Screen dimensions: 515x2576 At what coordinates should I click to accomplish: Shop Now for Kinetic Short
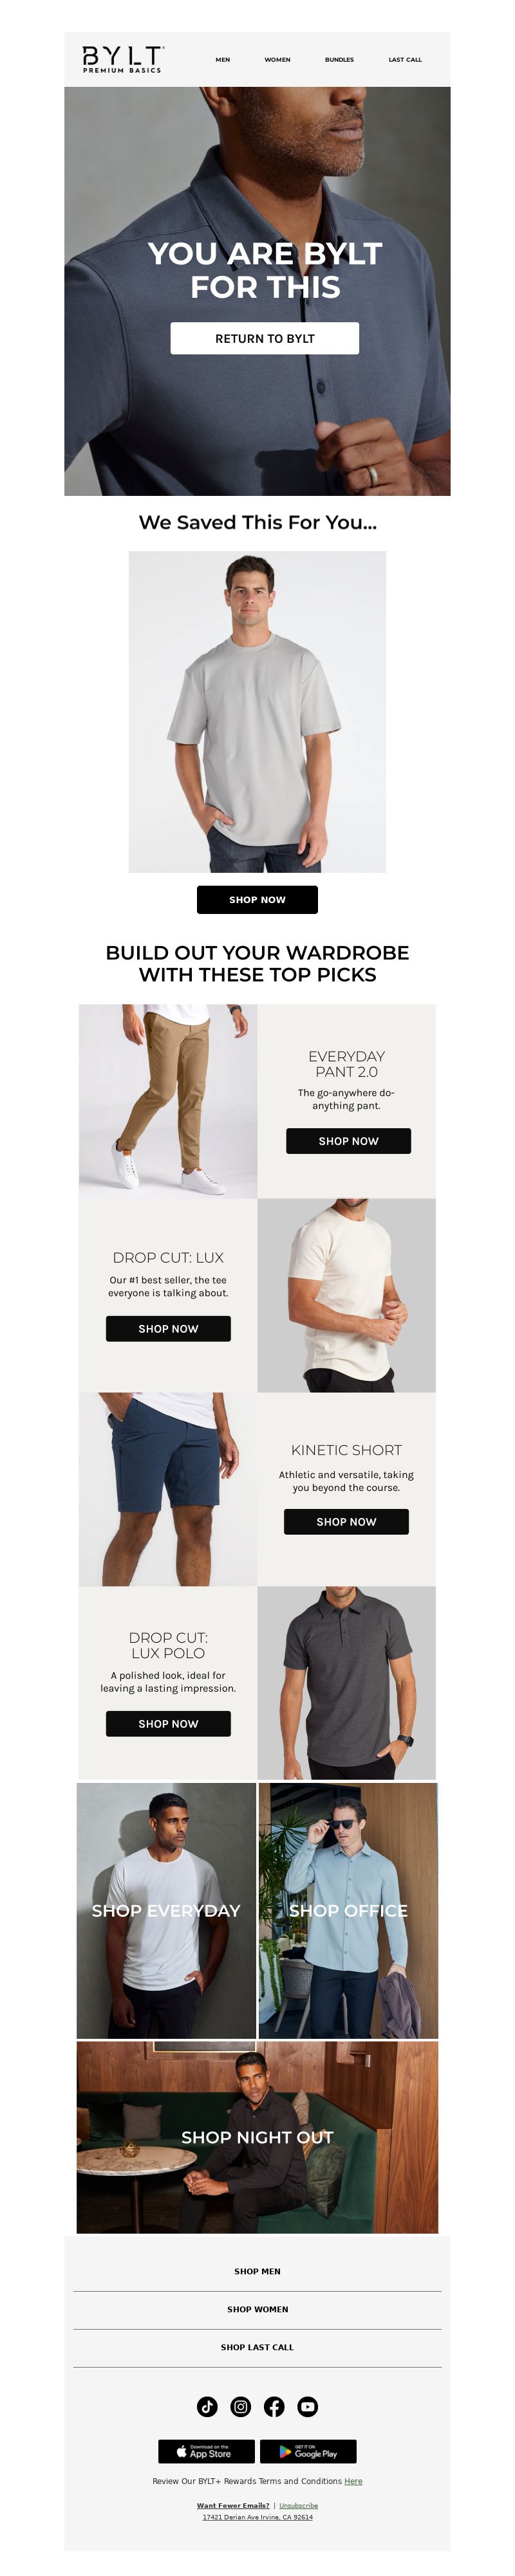pyautogui.click(x=346, y=1522)
